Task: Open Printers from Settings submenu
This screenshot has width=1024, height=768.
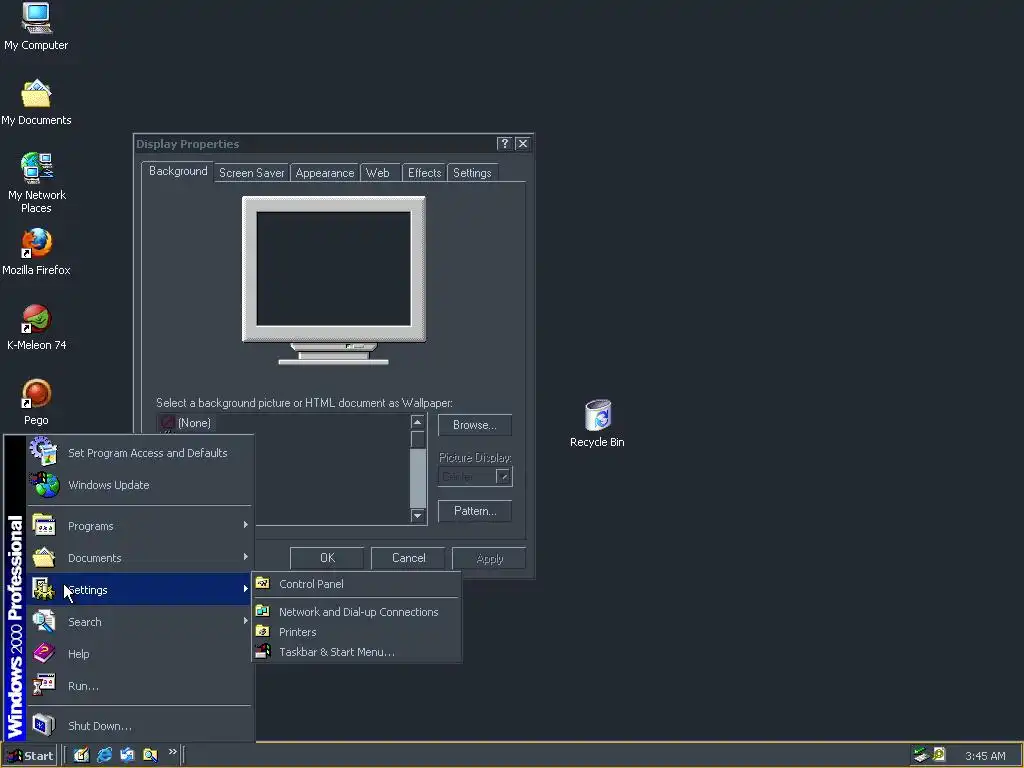Action: pos(357,632)
